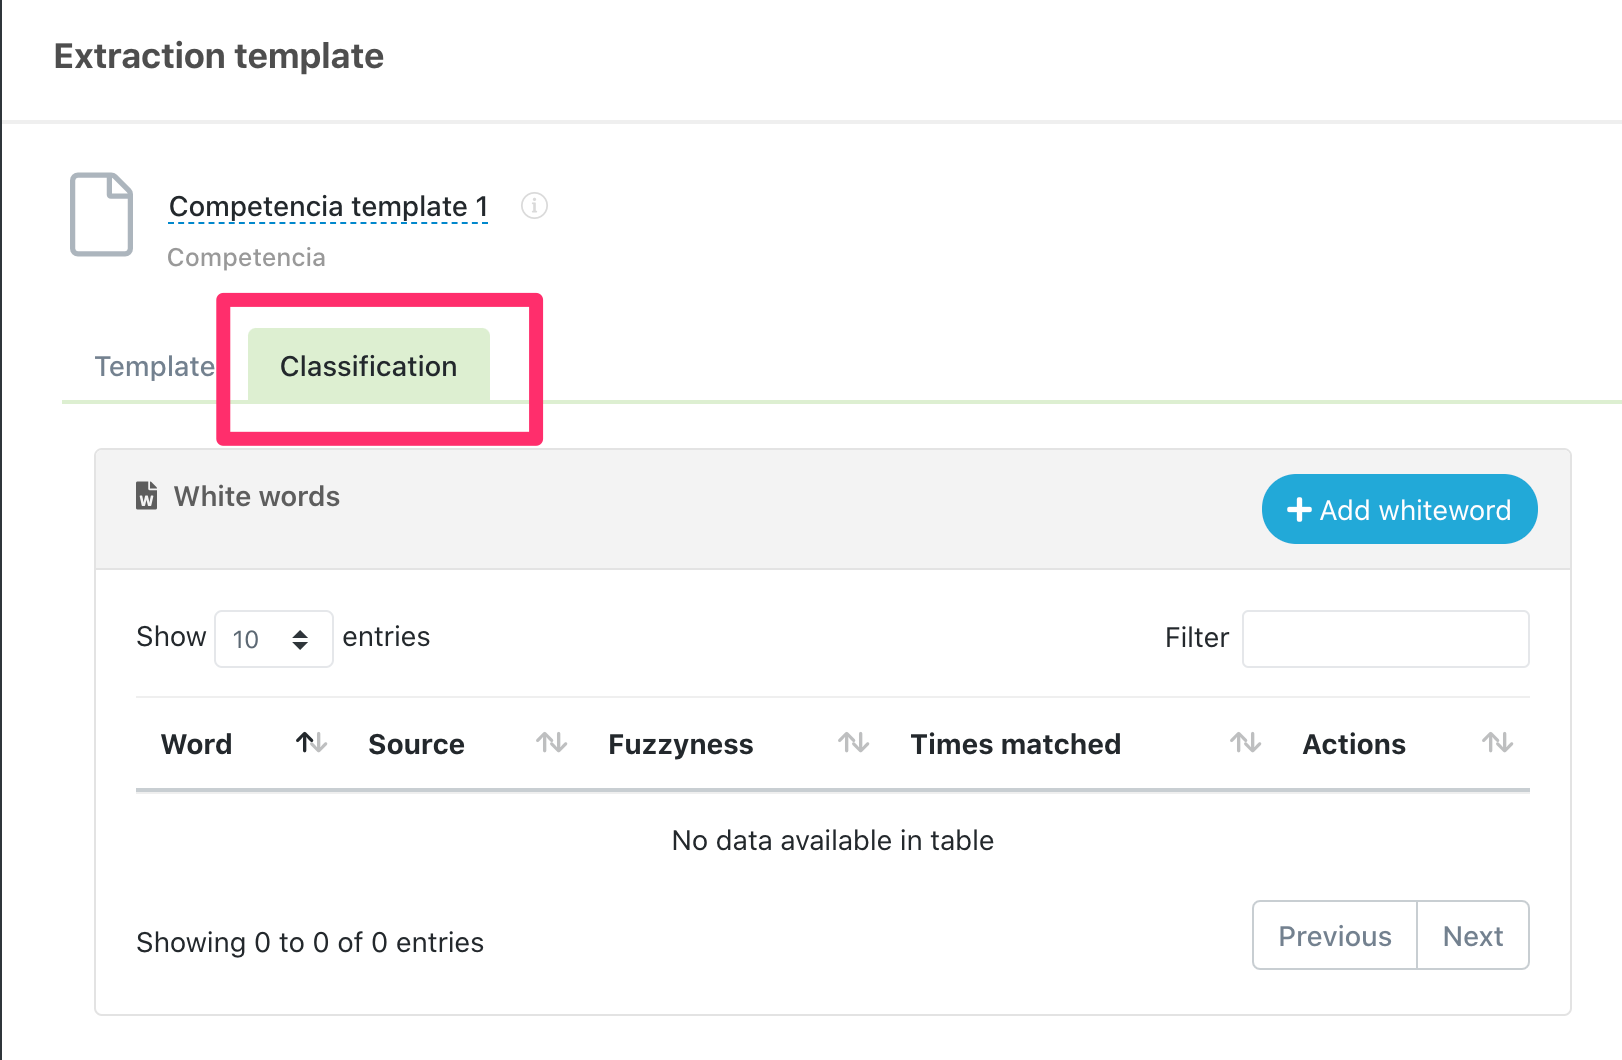1622x1060 pixels.
Task: Click the White words document icon
Action: coord(147,496)
